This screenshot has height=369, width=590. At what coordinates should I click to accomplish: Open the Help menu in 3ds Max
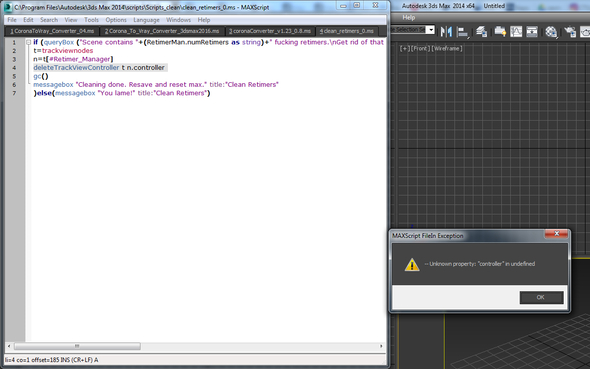(409, 17)
